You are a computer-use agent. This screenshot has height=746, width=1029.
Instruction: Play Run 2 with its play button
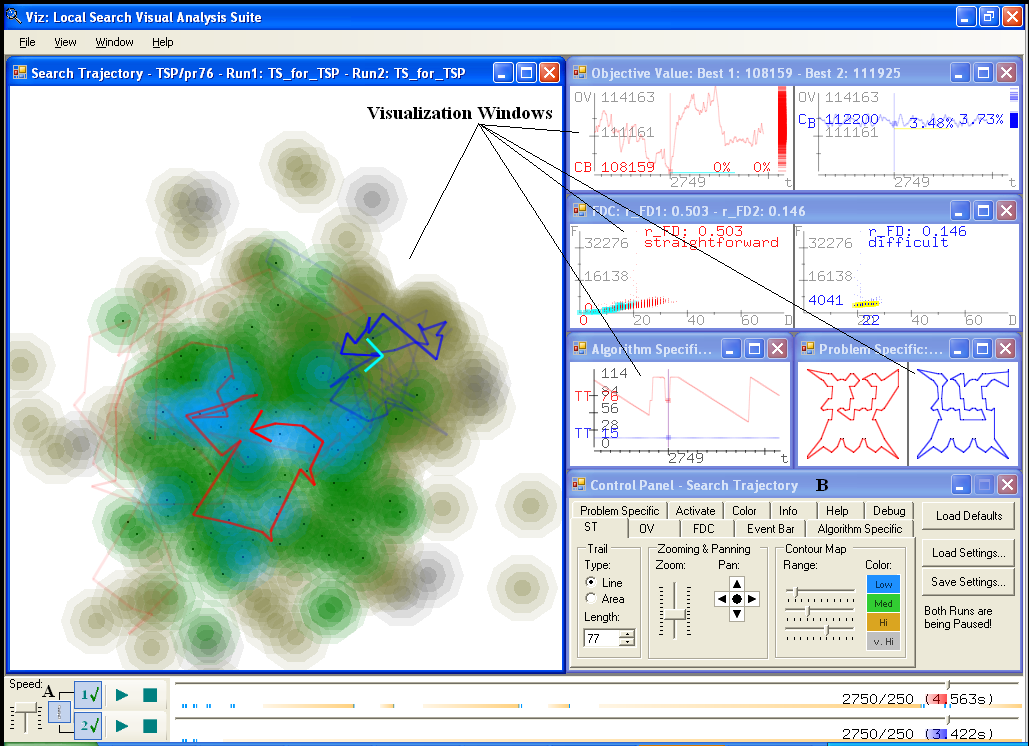pyautogui.click(x=121, y=726)
